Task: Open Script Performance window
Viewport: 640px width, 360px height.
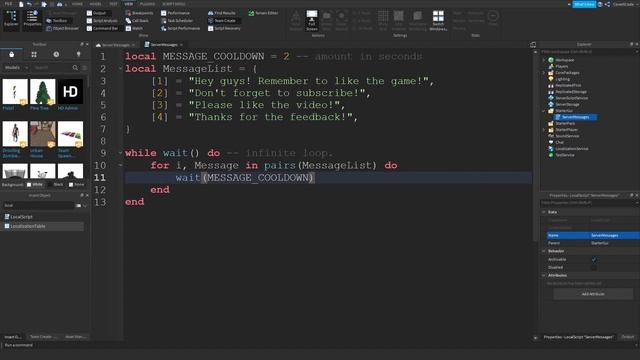Action: (180, 29)
